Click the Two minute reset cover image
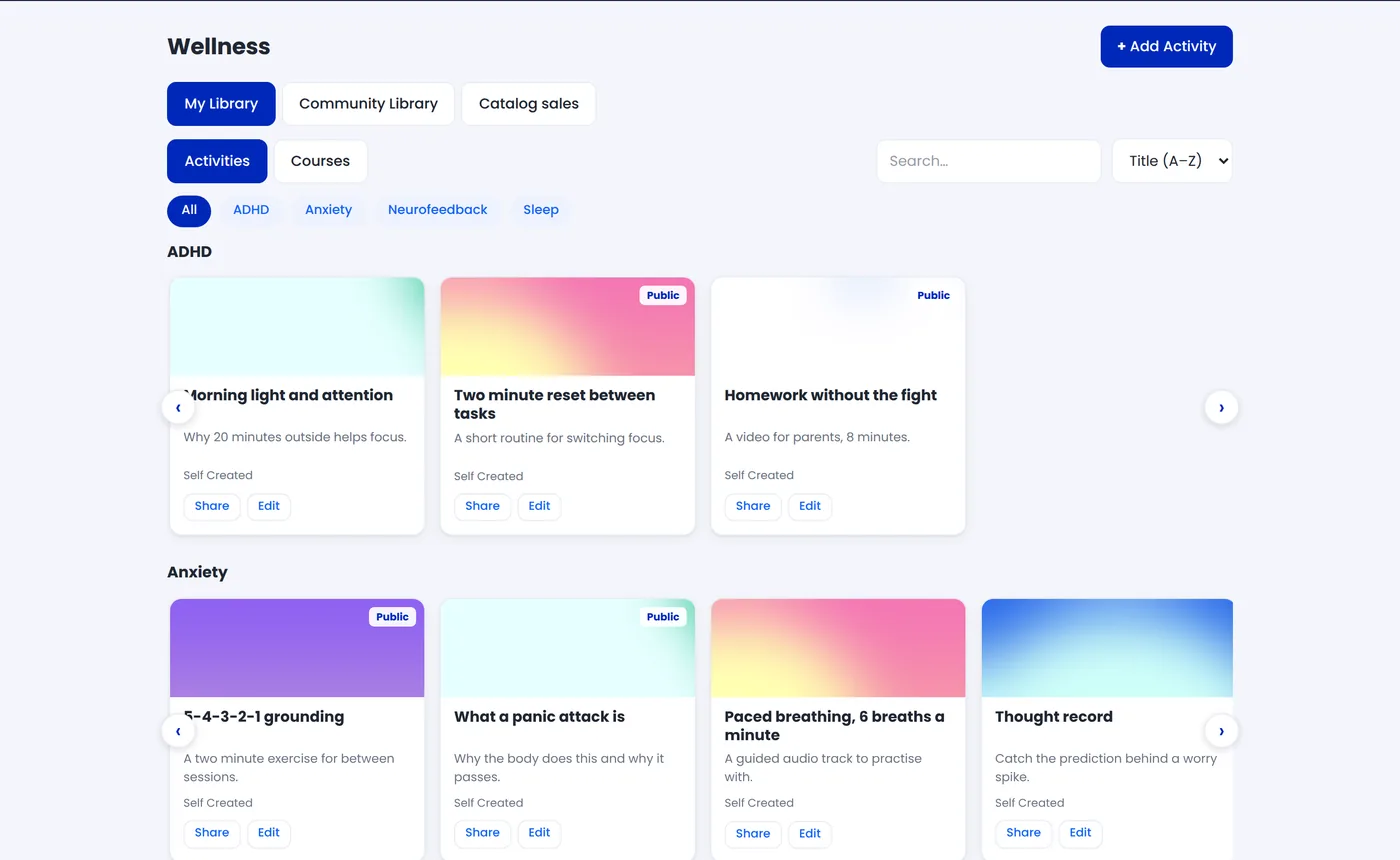Image resolution: width=1400 pixels, height=860 pixels. (x=567, y=327)
